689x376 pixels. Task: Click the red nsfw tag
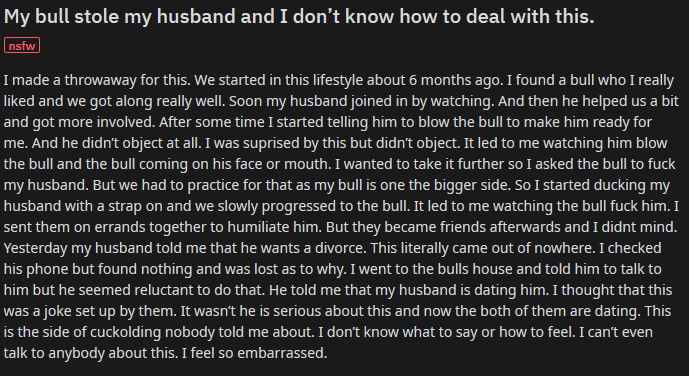22,46
